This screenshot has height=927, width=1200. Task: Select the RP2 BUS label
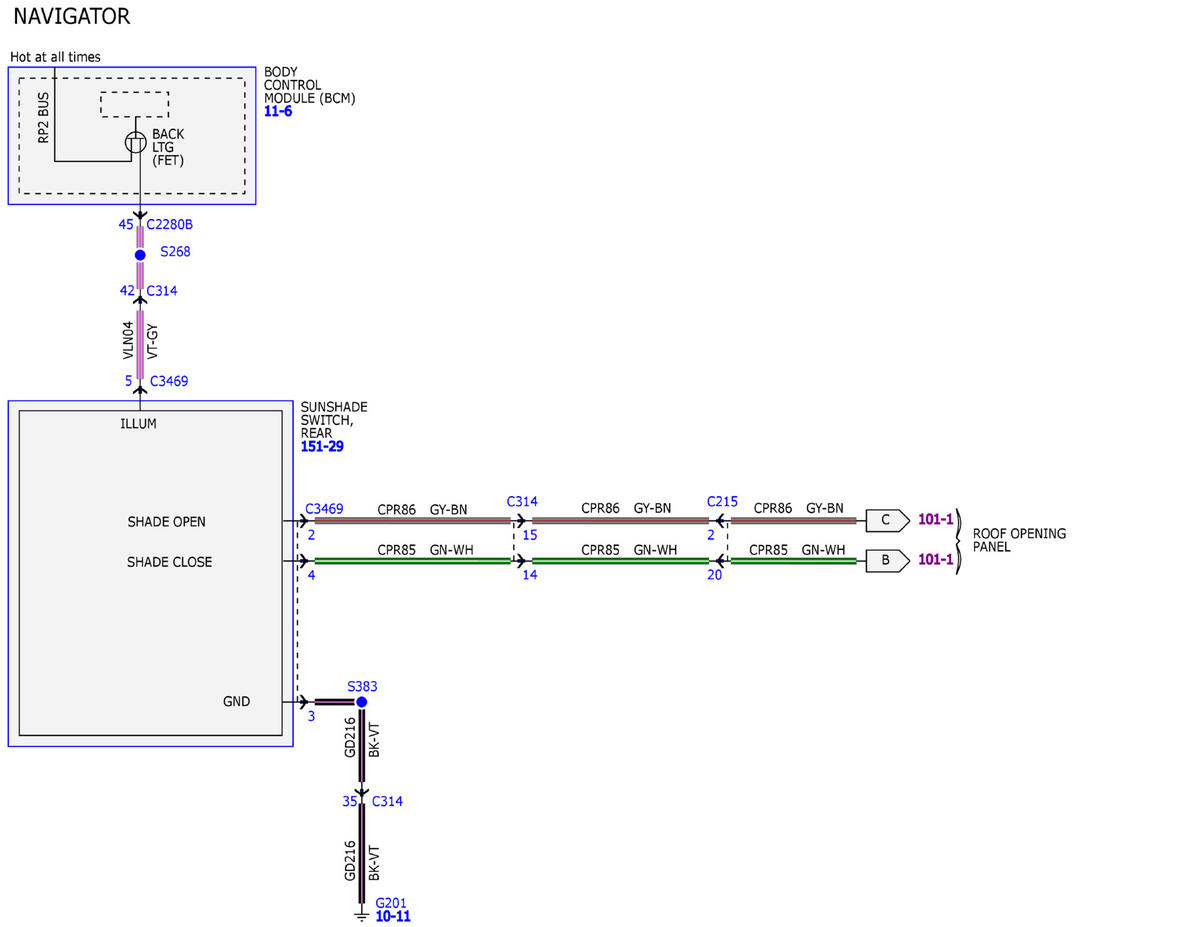43,120
